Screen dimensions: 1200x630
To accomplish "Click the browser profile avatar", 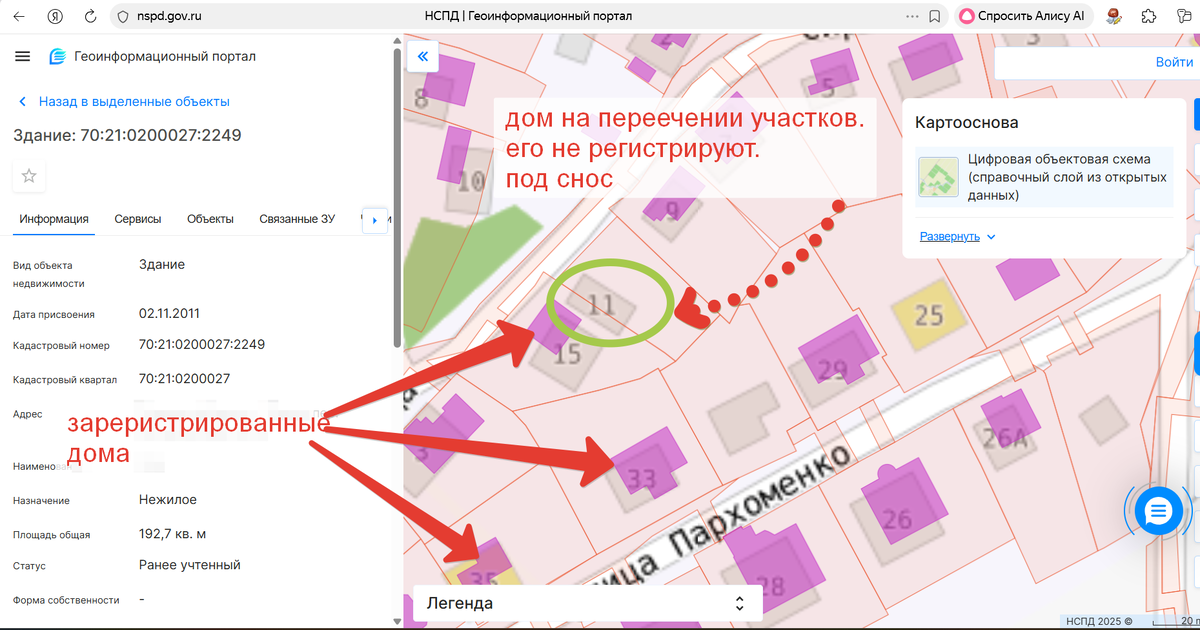I will 1113,15.
